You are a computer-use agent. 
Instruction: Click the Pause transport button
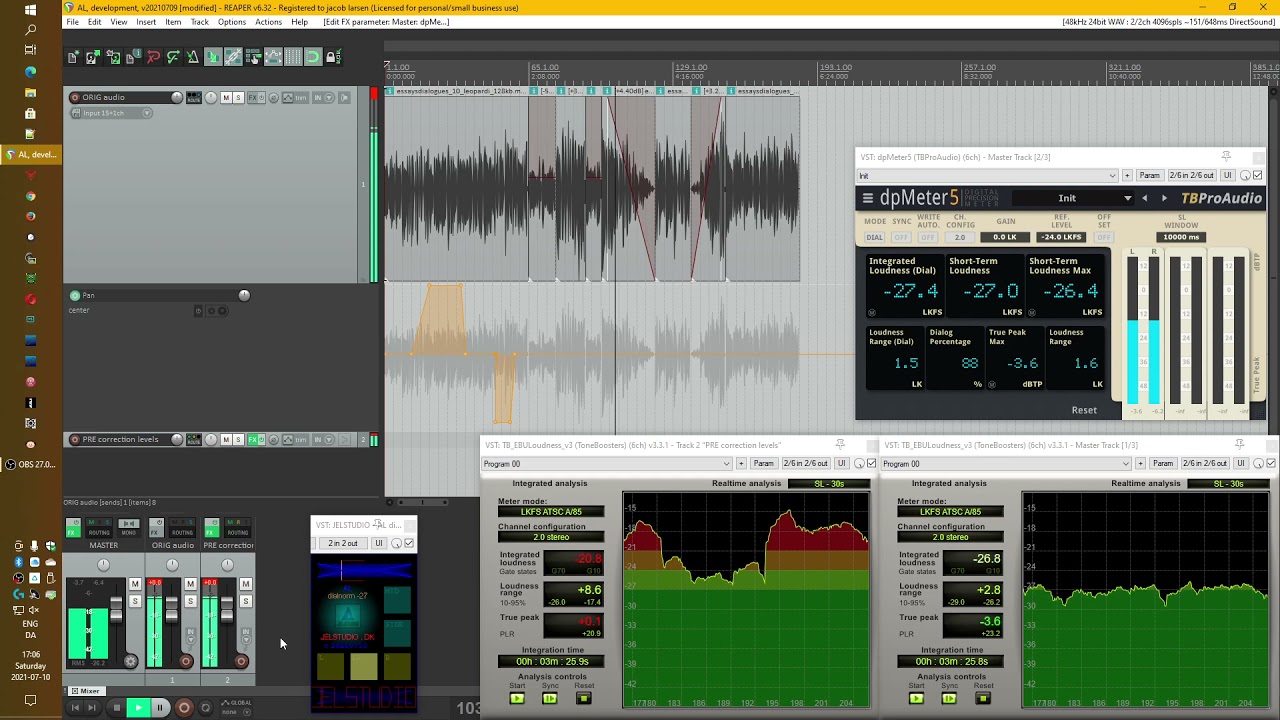(159, 708)
